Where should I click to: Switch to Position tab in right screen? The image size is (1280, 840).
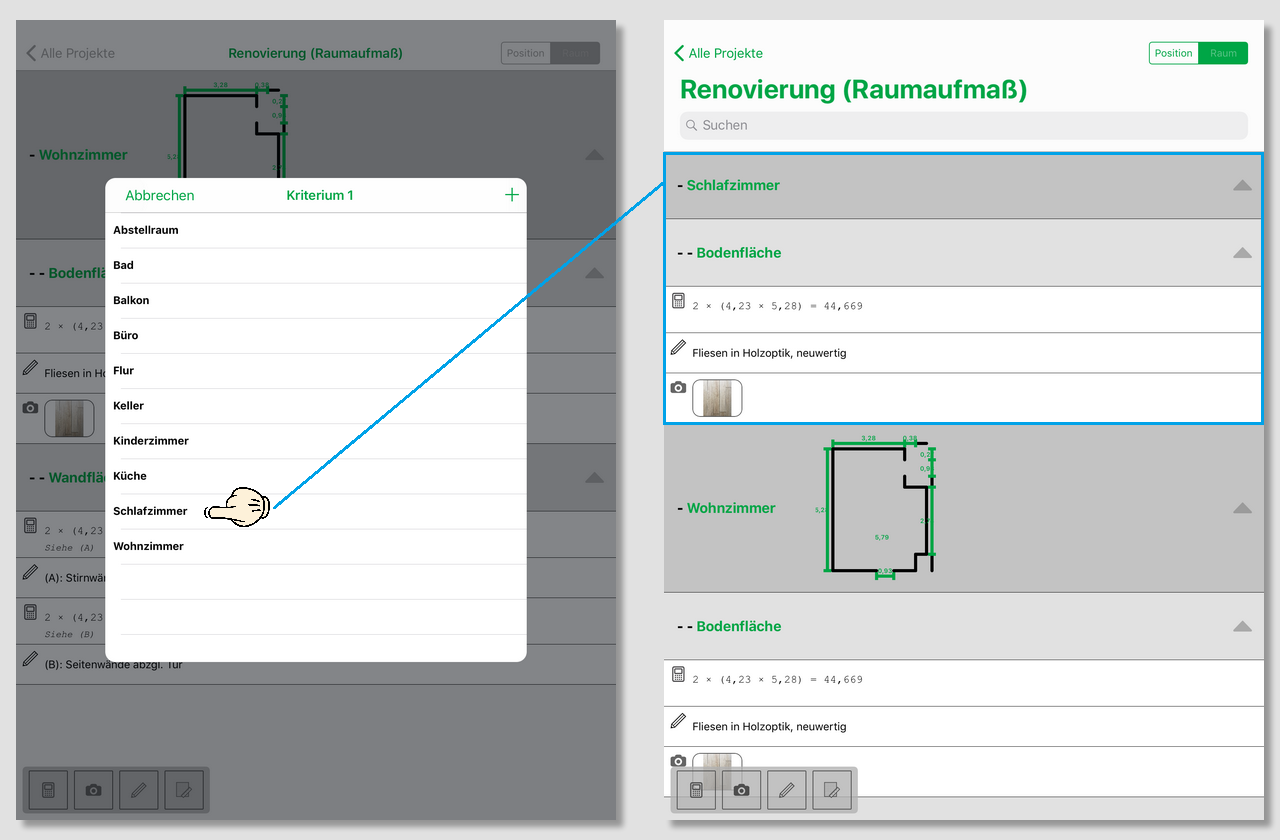click(1173, 53)
